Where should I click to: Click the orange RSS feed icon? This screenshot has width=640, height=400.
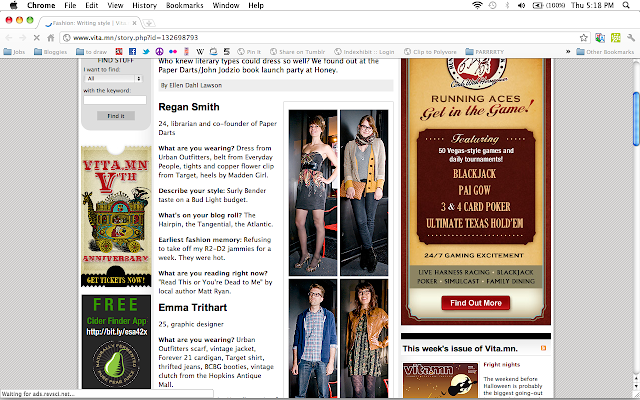pos(543,348)
